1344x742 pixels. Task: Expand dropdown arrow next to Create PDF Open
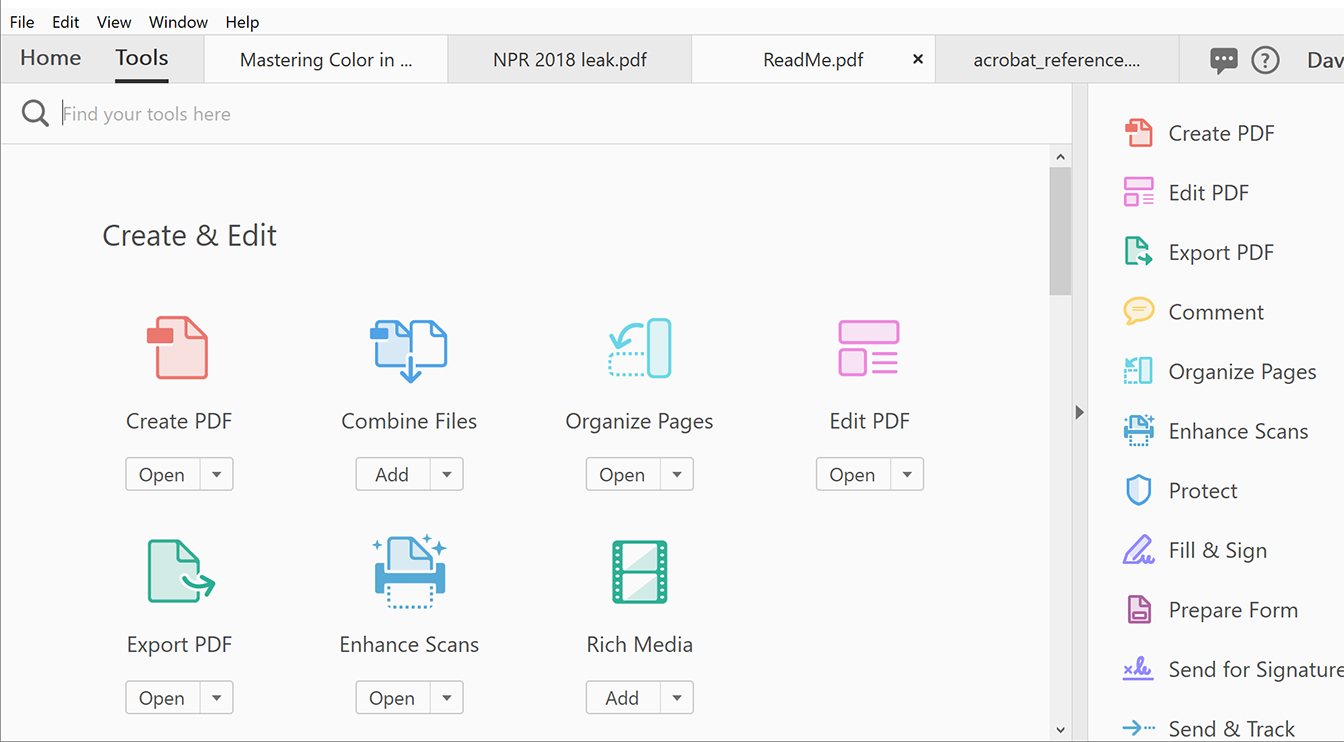pyautogui.click(x=217, y=475)
